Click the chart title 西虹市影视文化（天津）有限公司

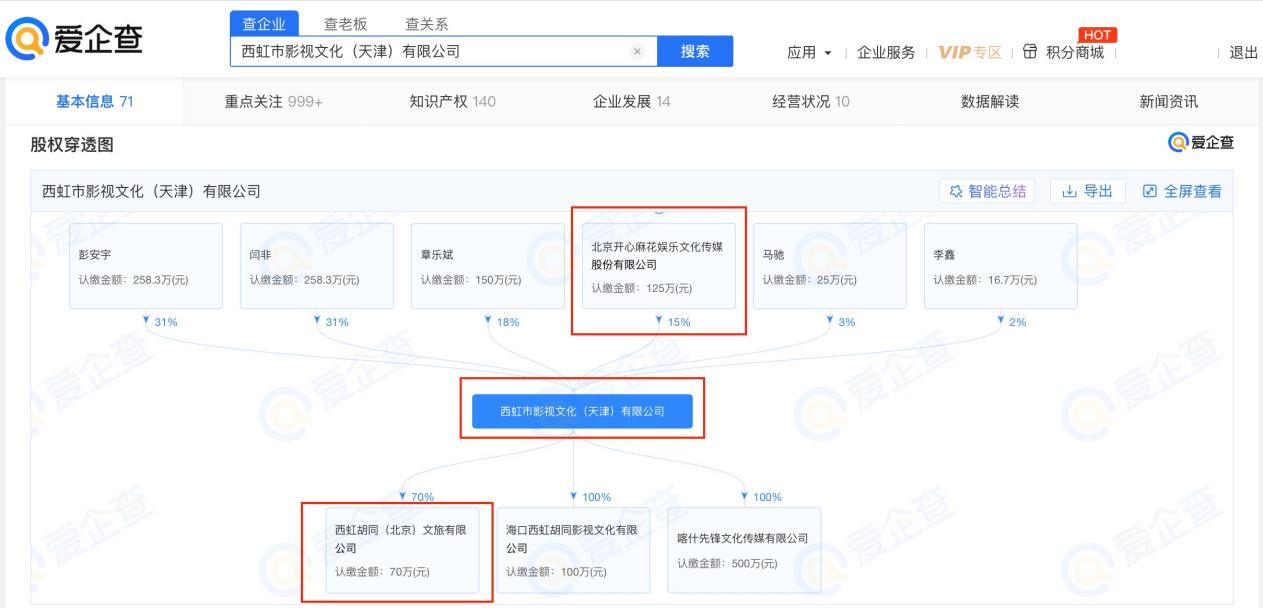(x=151, y=191)
